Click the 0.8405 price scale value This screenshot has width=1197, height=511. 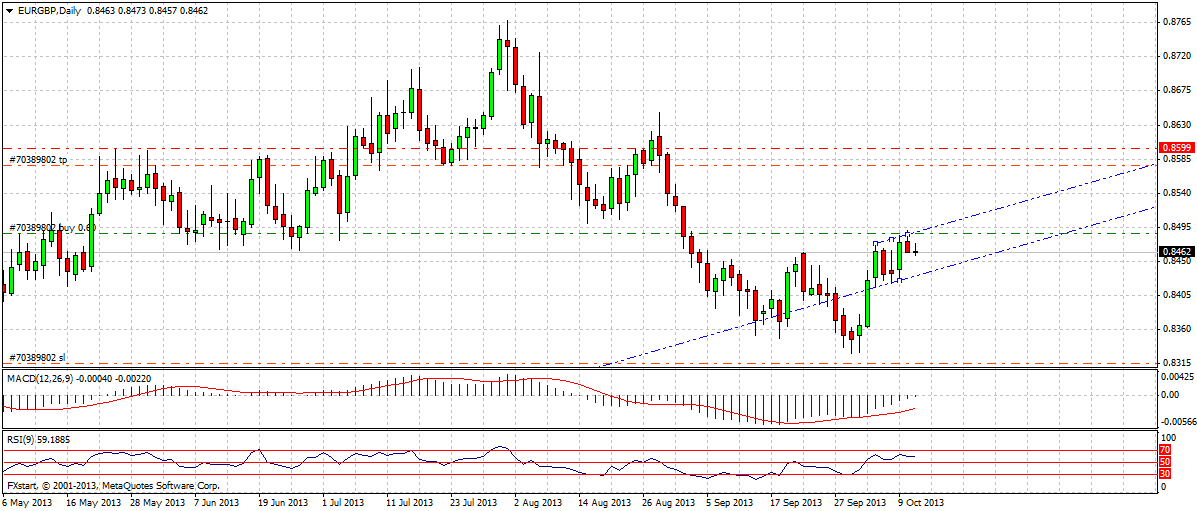point(1174,295)
